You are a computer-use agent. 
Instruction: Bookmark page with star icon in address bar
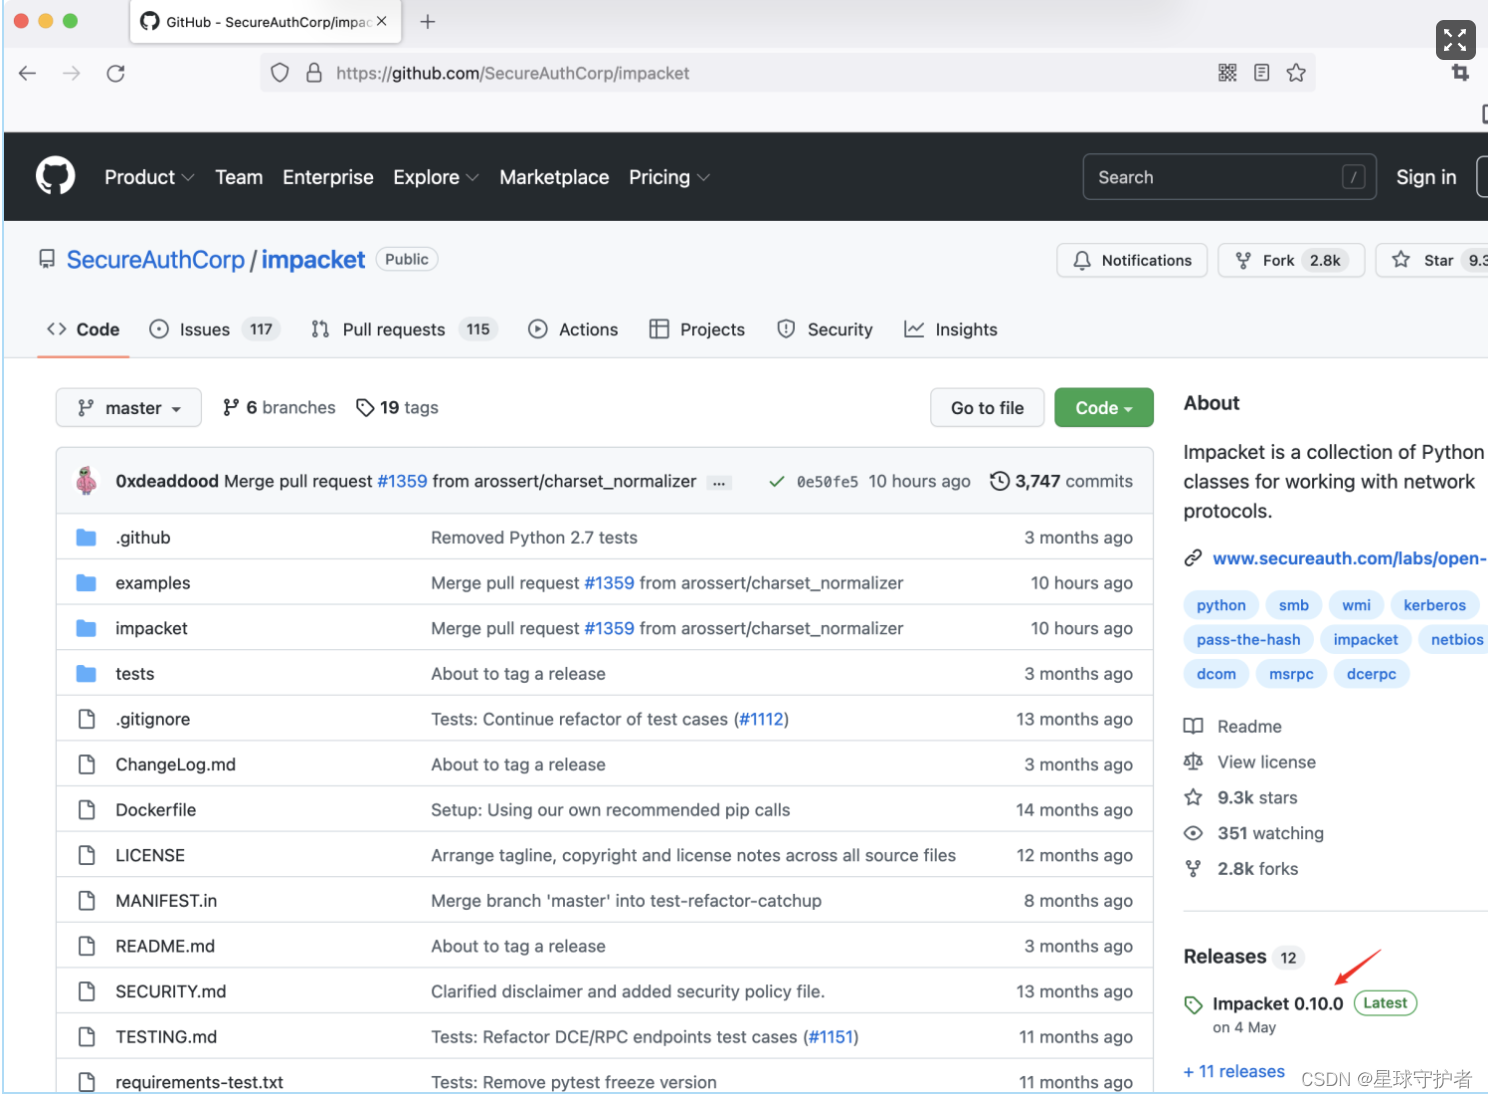pos(1296,72)
